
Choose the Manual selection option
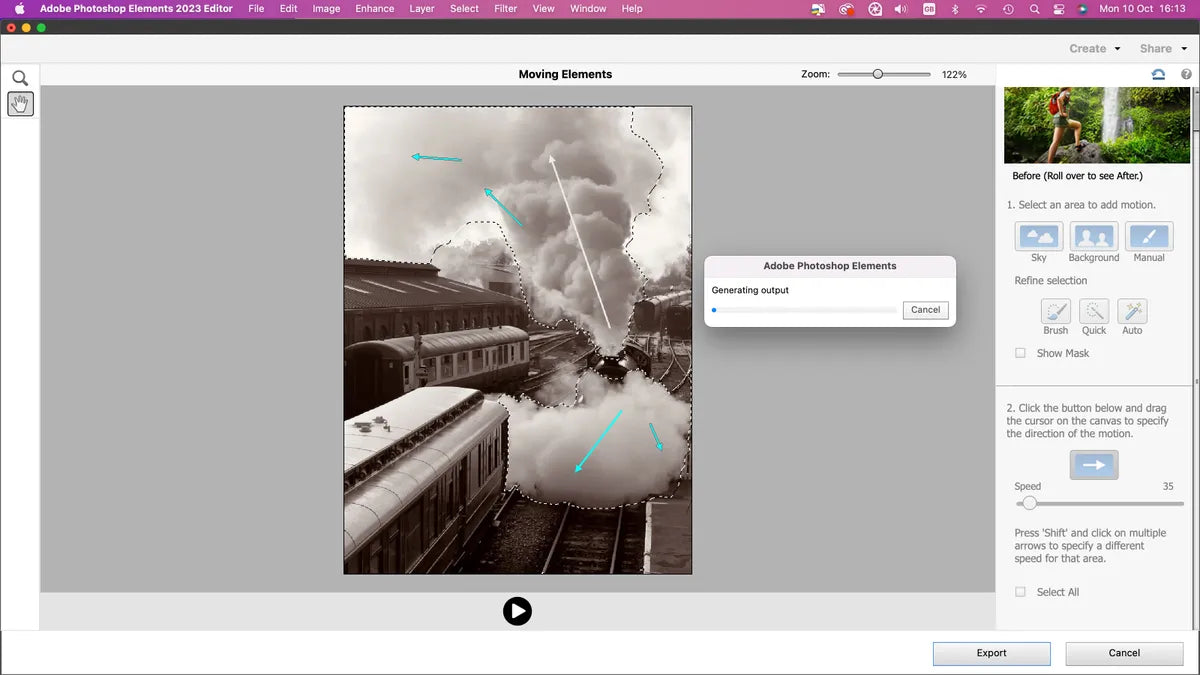click(1148, 237)
